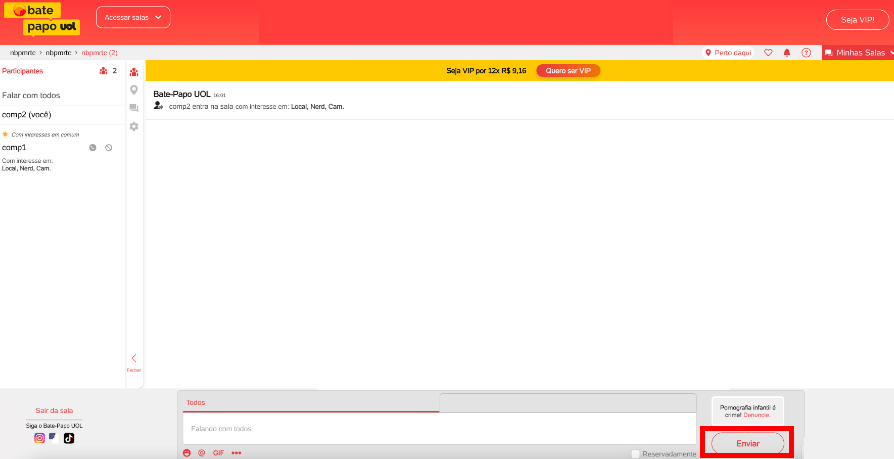Image resolution: width=894 pixels, height=459 pixels.
Task: Click the Bate-Papo UOL message sender
Action: tap(182, 94)
